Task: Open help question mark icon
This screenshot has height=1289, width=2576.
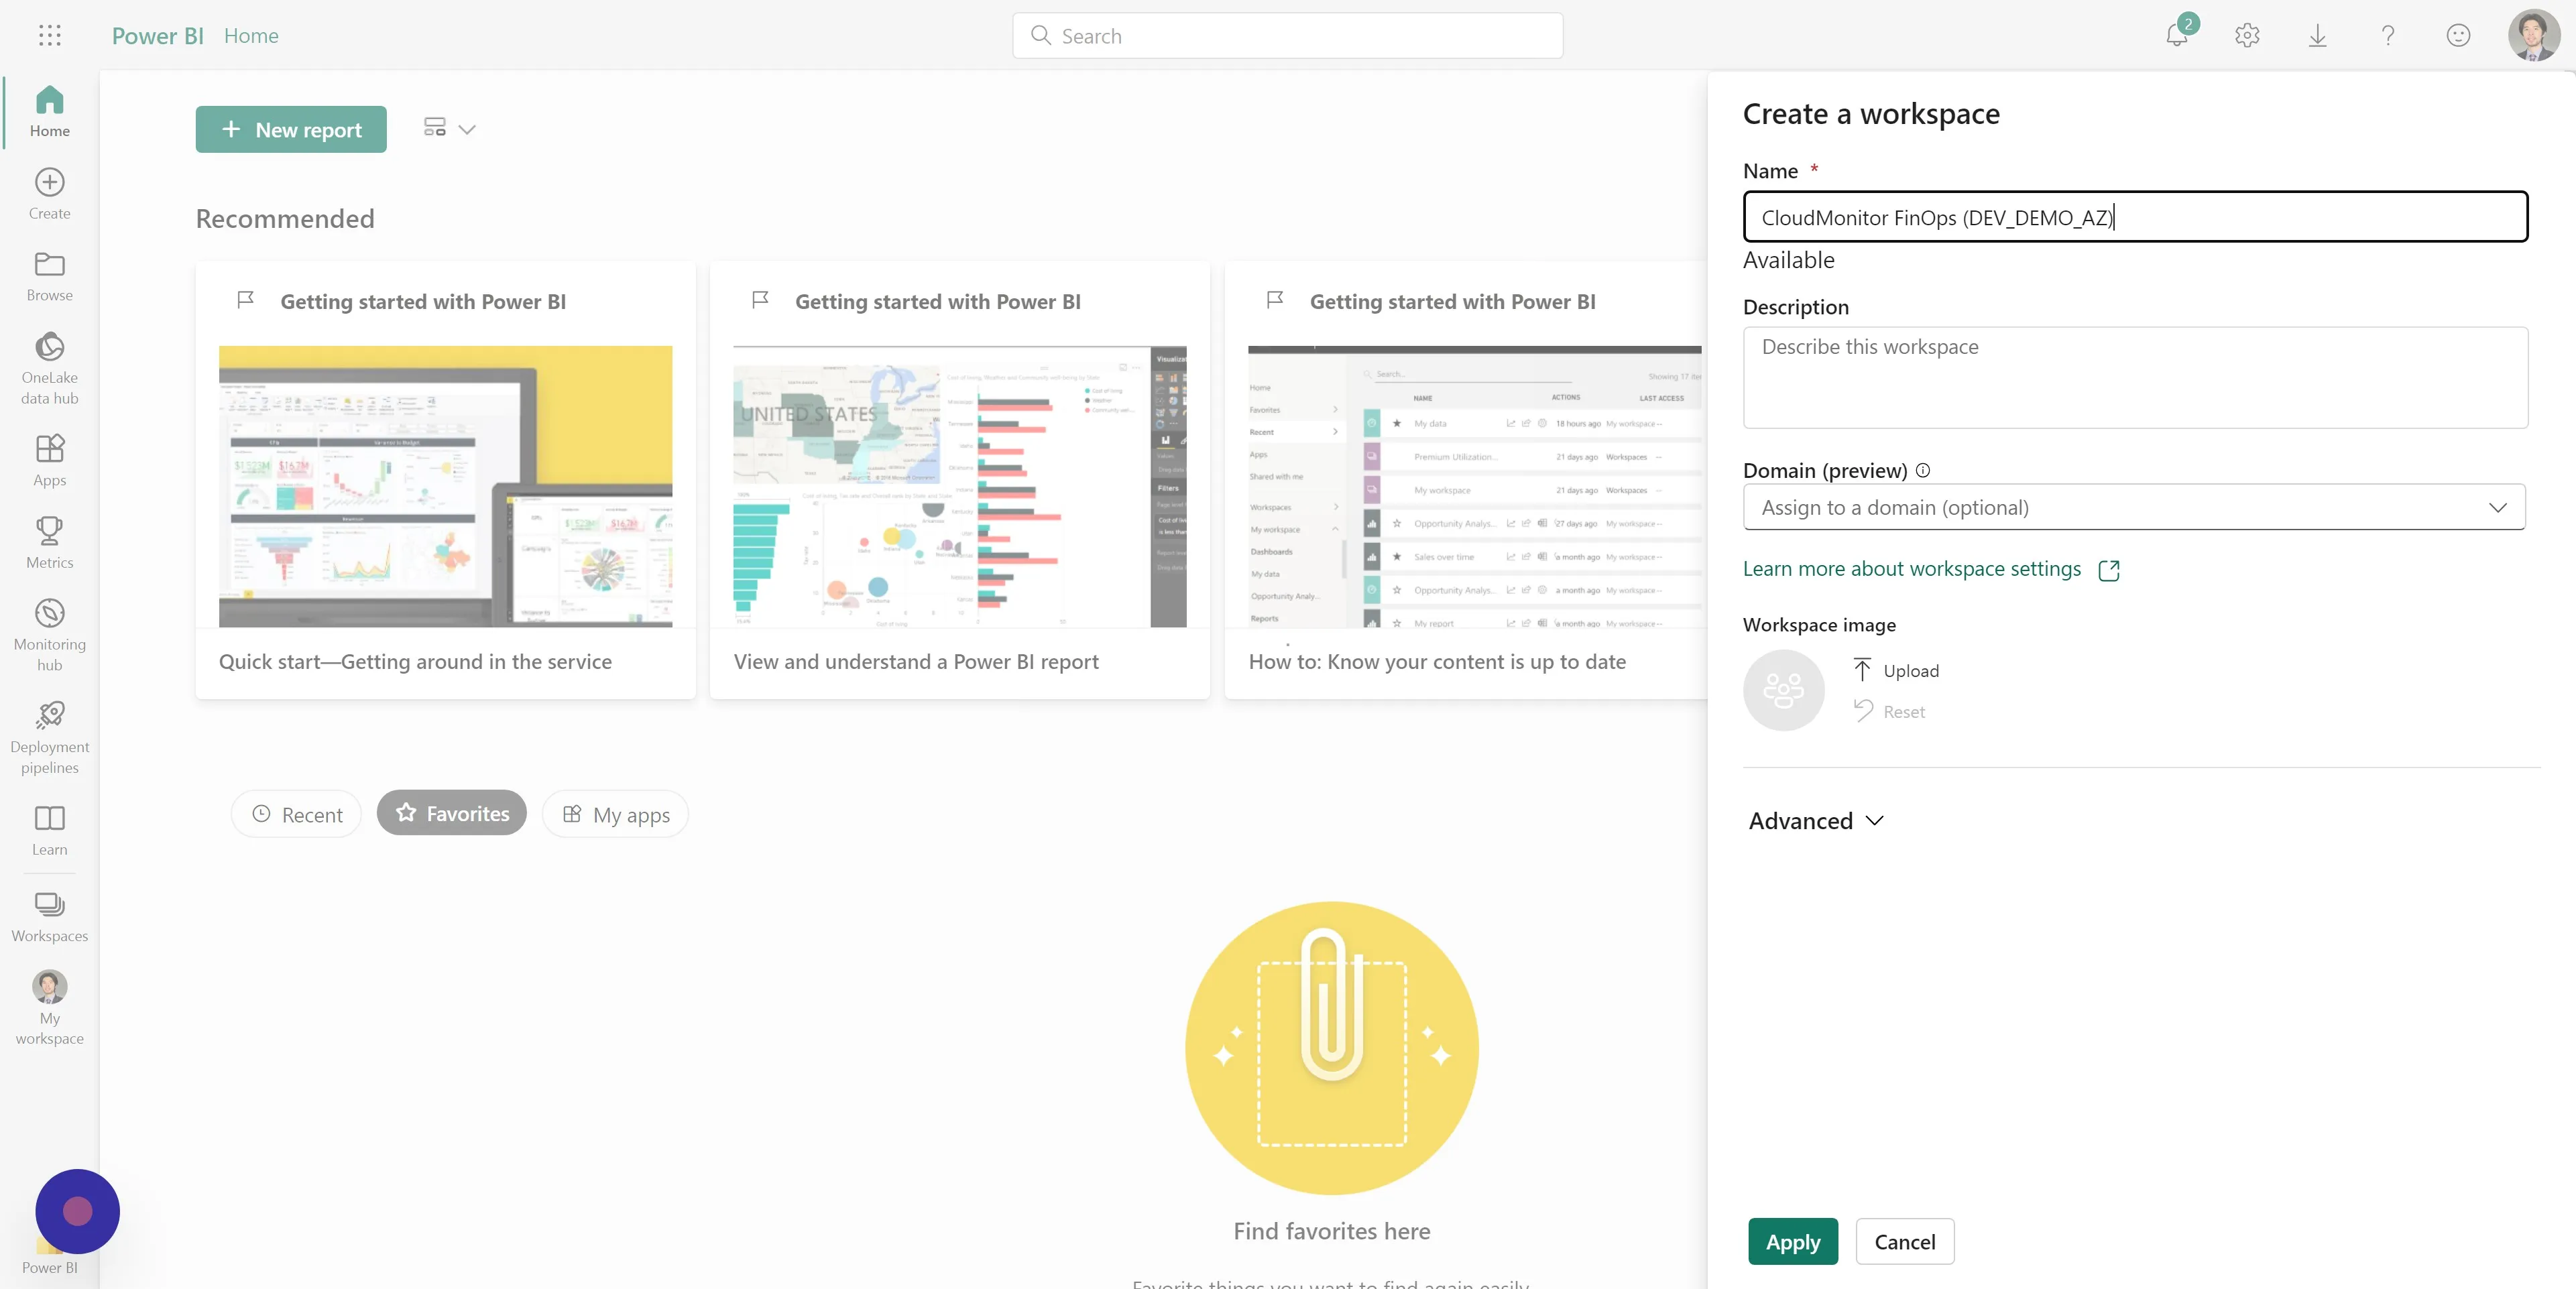Action: 2388,36
